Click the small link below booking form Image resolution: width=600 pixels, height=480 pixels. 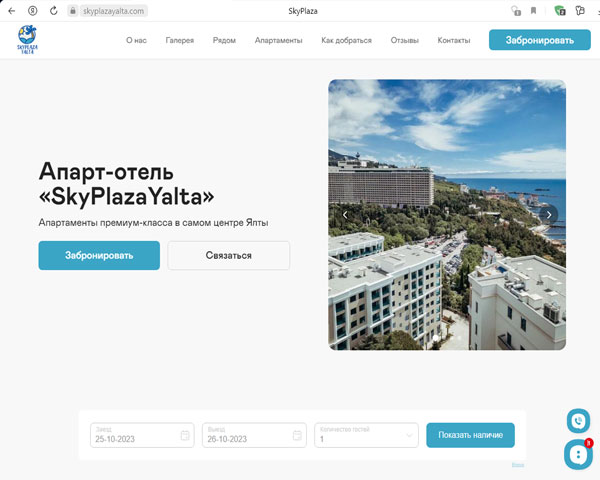[x=518, y=465]
